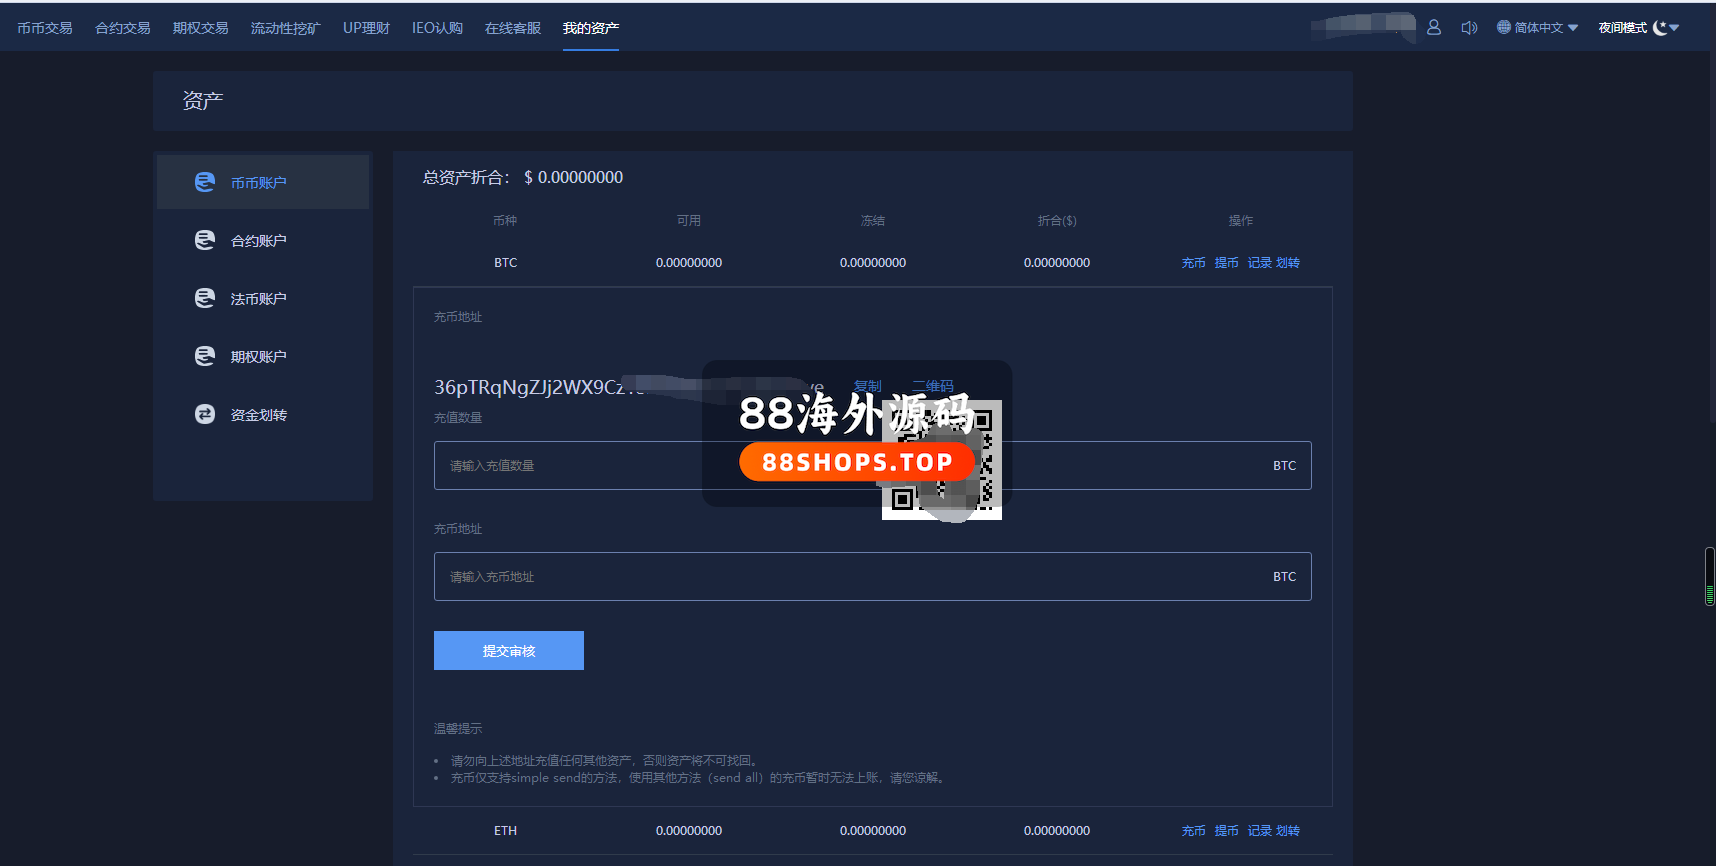Click the speaker announcement icon
This screenshot has height=866, width=1716.
click(x=1469, y=28)
